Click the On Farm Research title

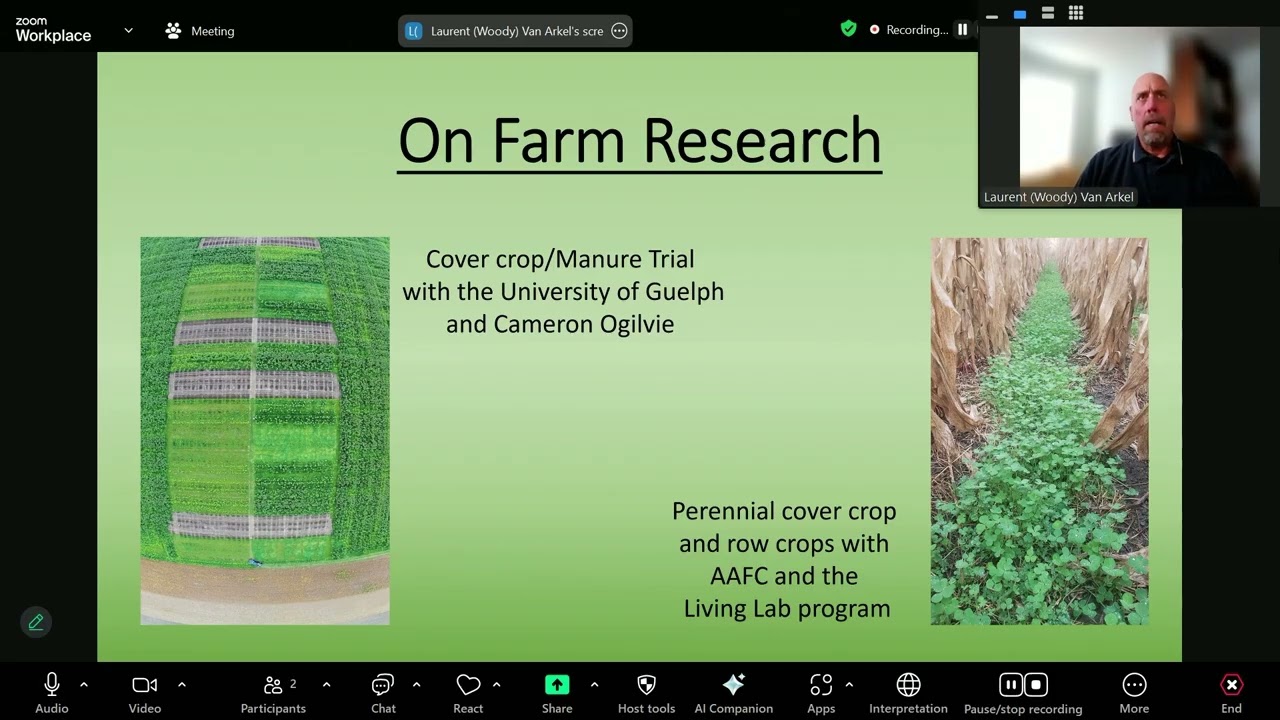(x=639, y=141)
